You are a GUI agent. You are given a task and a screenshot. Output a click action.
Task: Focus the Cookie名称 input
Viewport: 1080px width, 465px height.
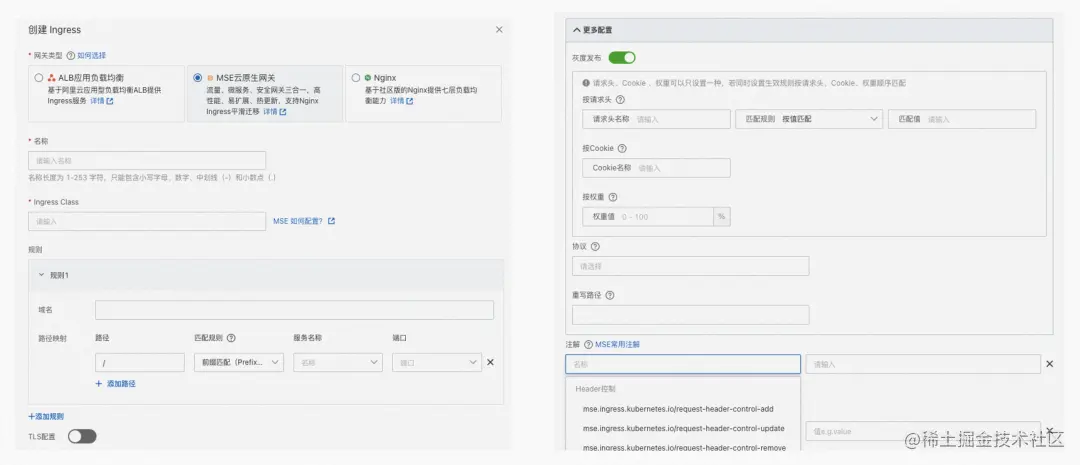[656, 167]
